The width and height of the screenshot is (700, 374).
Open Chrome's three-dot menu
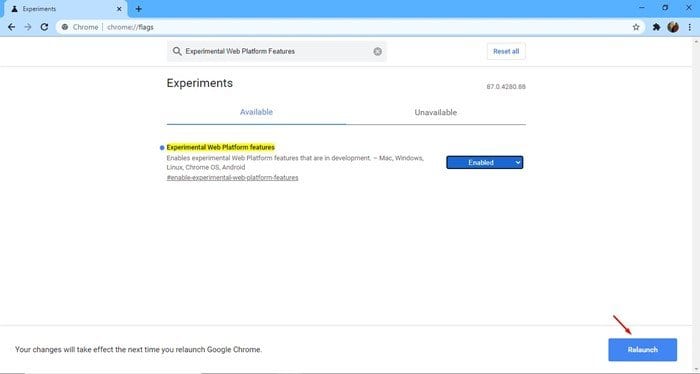pos(690,27)
